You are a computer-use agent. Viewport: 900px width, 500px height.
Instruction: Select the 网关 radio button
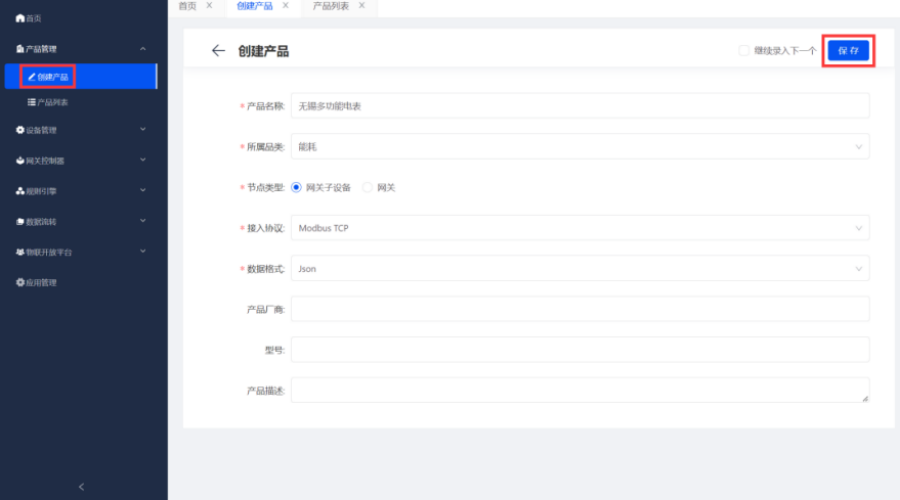coord(367,187)
